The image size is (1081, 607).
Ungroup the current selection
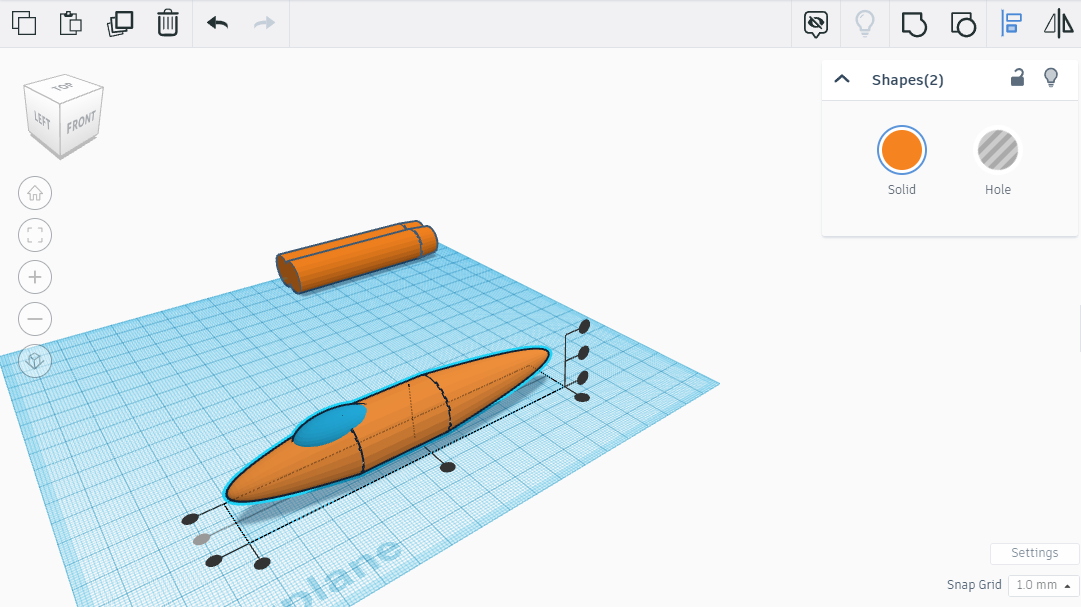click(962, 24)
